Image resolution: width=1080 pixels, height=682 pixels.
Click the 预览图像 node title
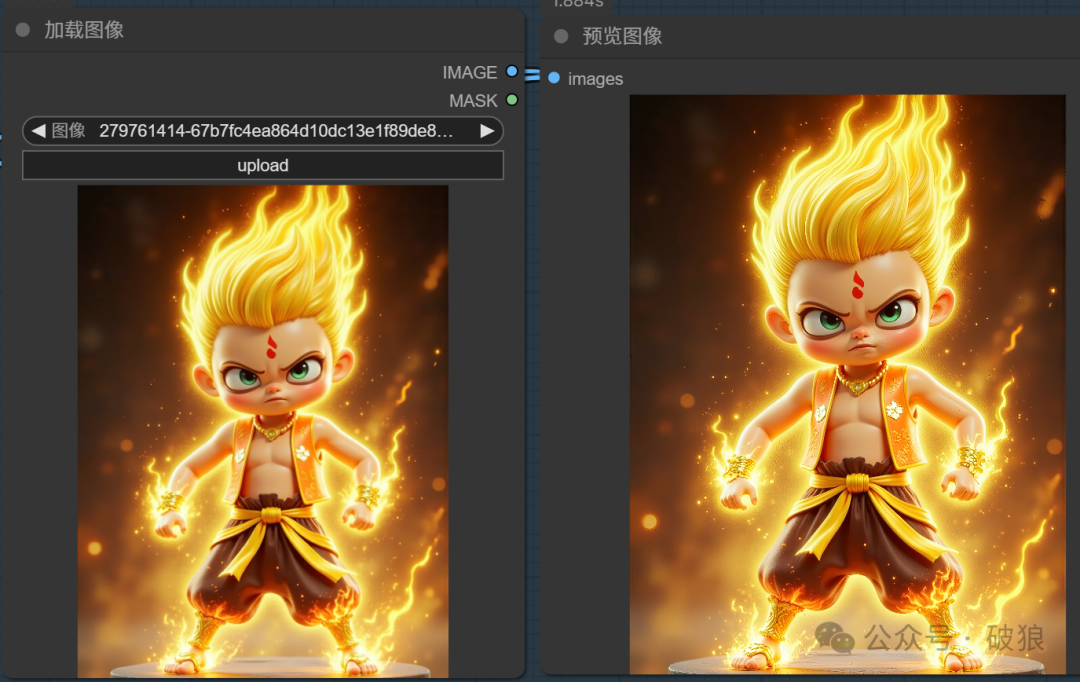pyautogui.click(x=623, y=36)
